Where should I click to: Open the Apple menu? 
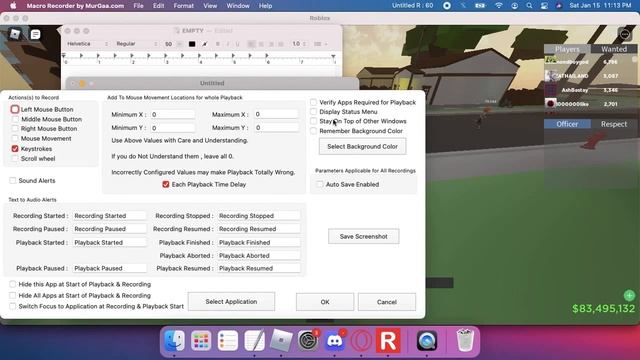click(13, 6)
